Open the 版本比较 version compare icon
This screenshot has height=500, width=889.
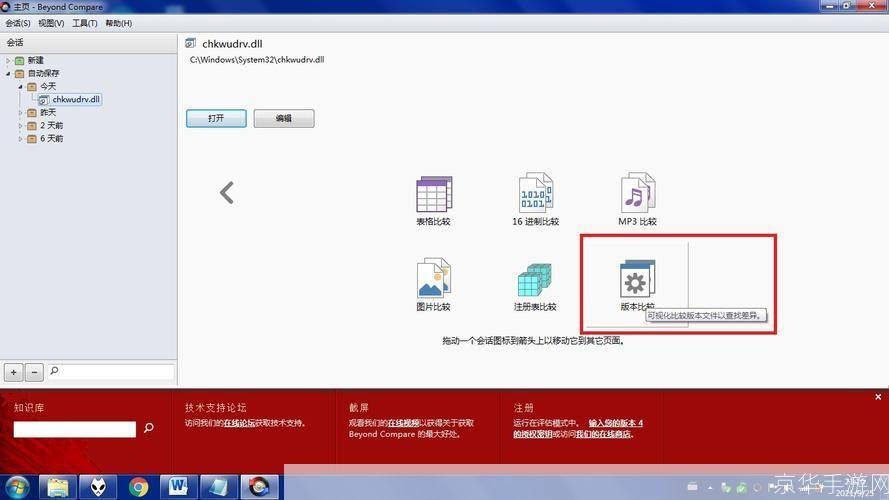tap(637, 278)
